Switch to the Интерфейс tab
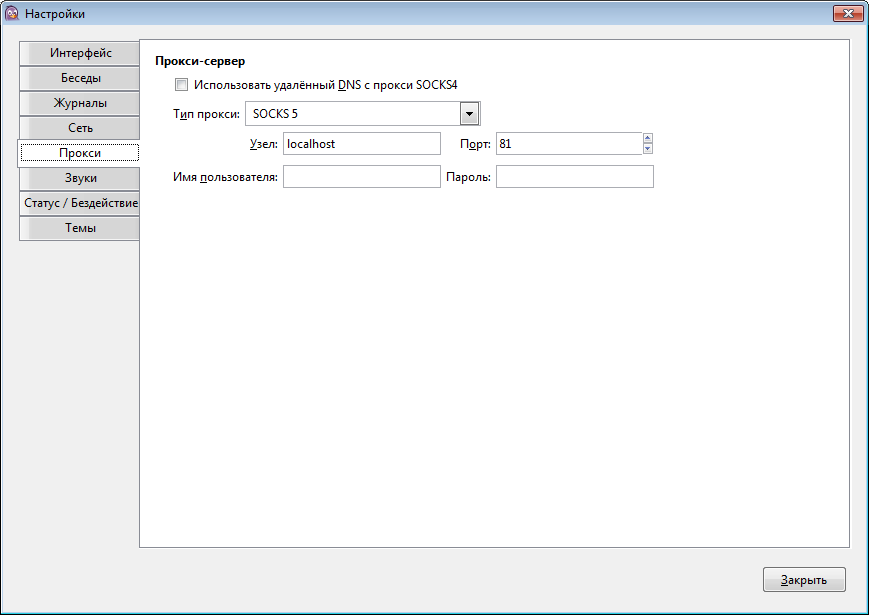869x615 pixels. (x=80, y=53)
